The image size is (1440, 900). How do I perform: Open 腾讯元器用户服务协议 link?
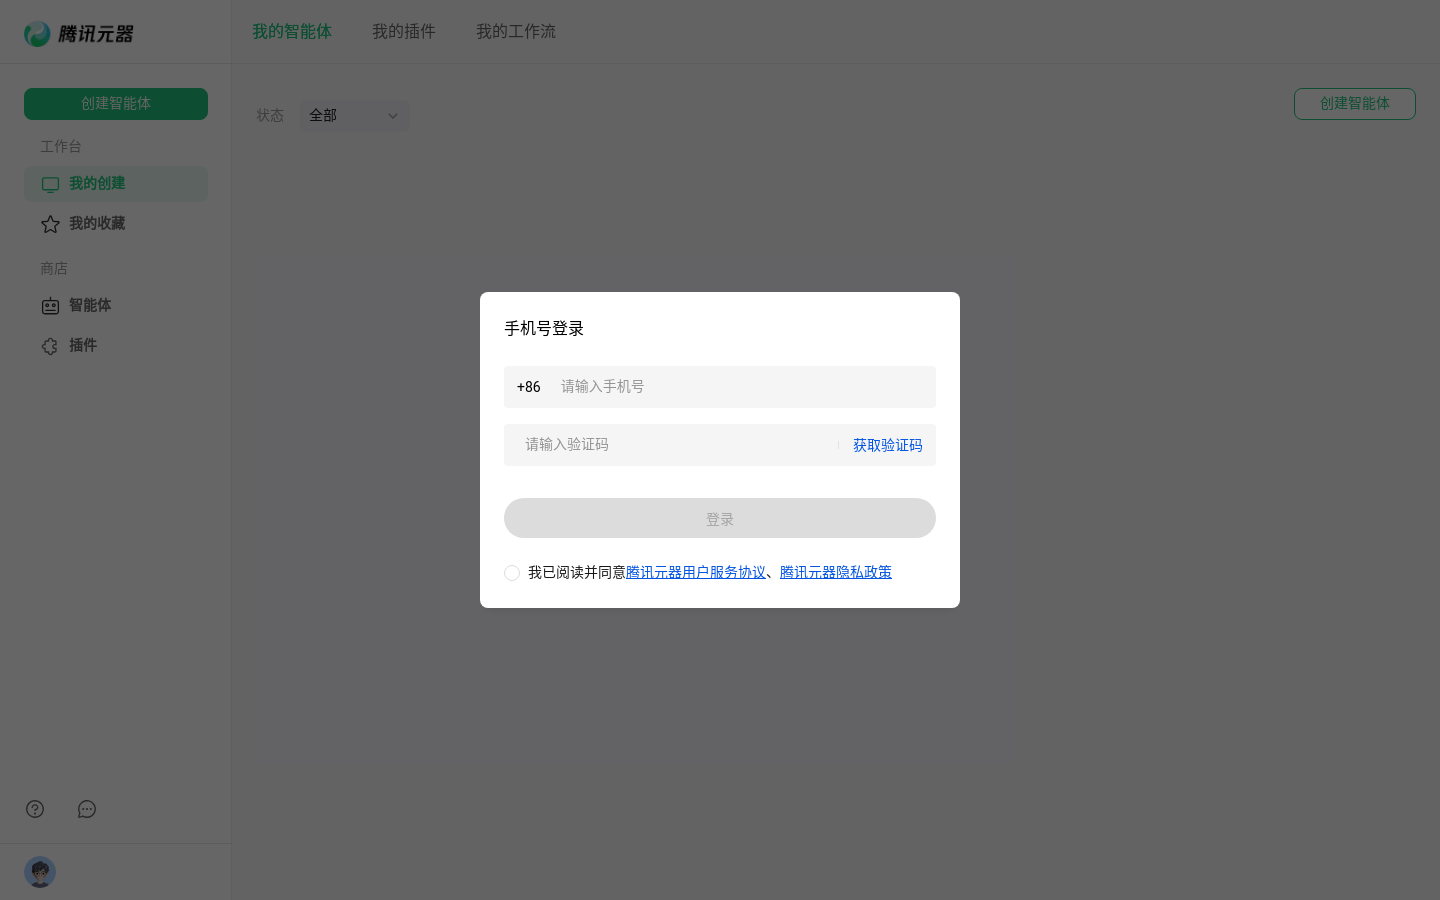696,572
